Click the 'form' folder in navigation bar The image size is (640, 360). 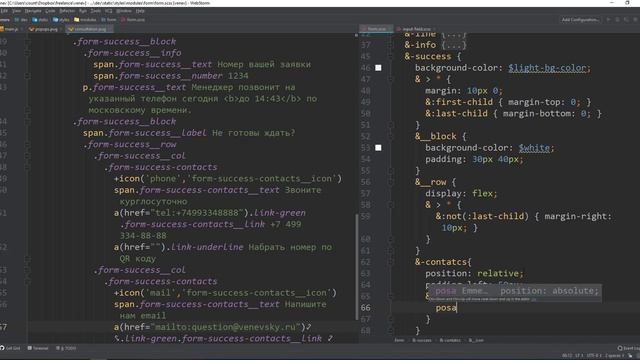(x=109, y=20)
